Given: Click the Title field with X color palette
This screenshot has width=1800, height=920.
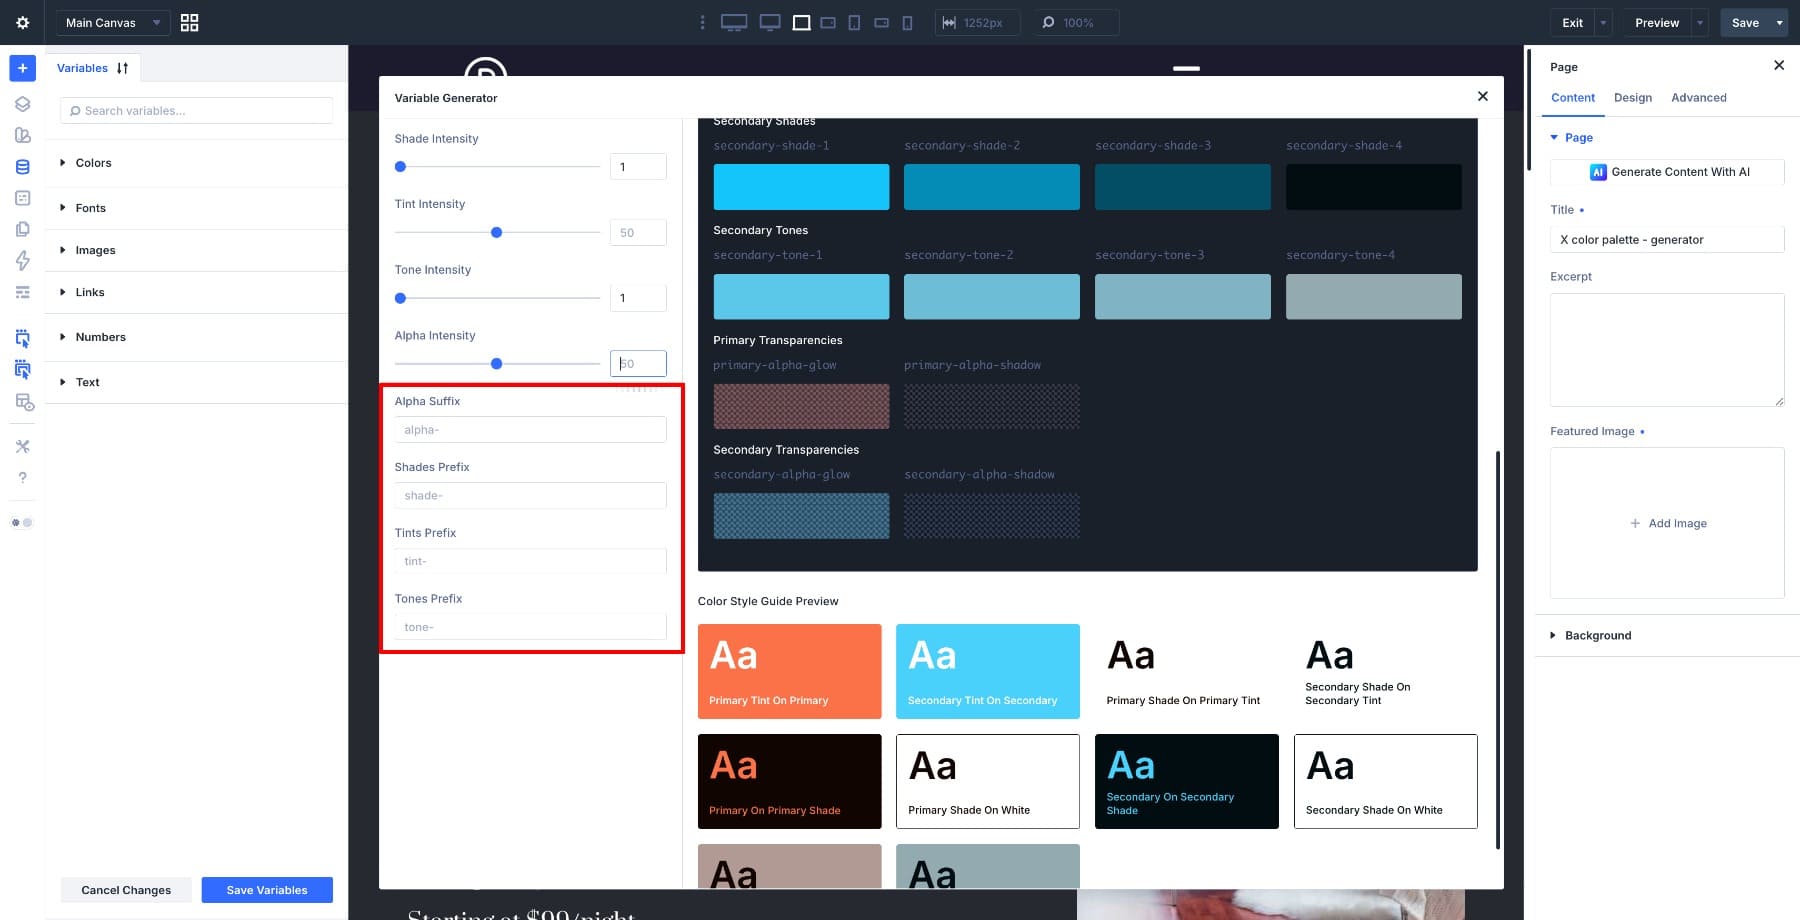Looking at the screenshot, I should pos(1667,240).
